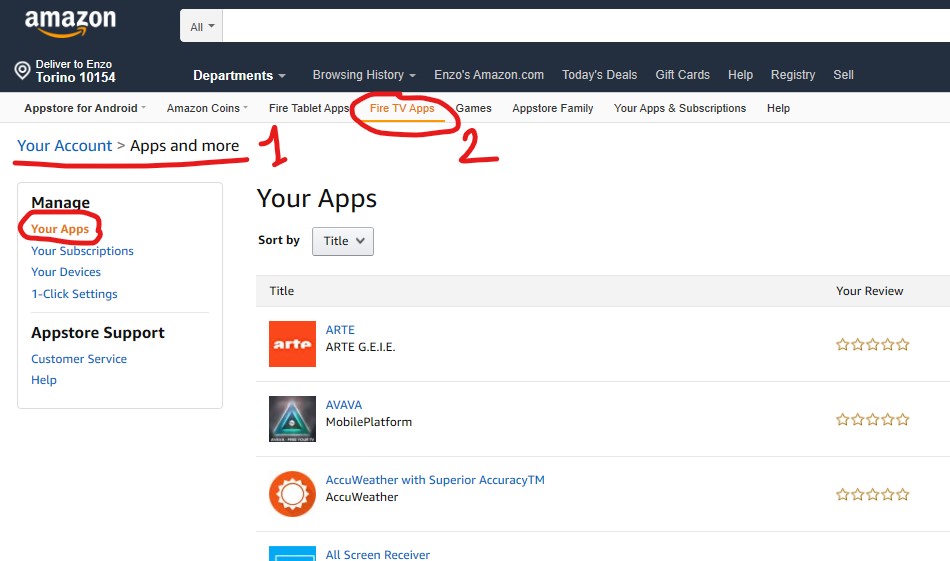
Task: Open the Amazon Coins tab
Action: point(208,108)
